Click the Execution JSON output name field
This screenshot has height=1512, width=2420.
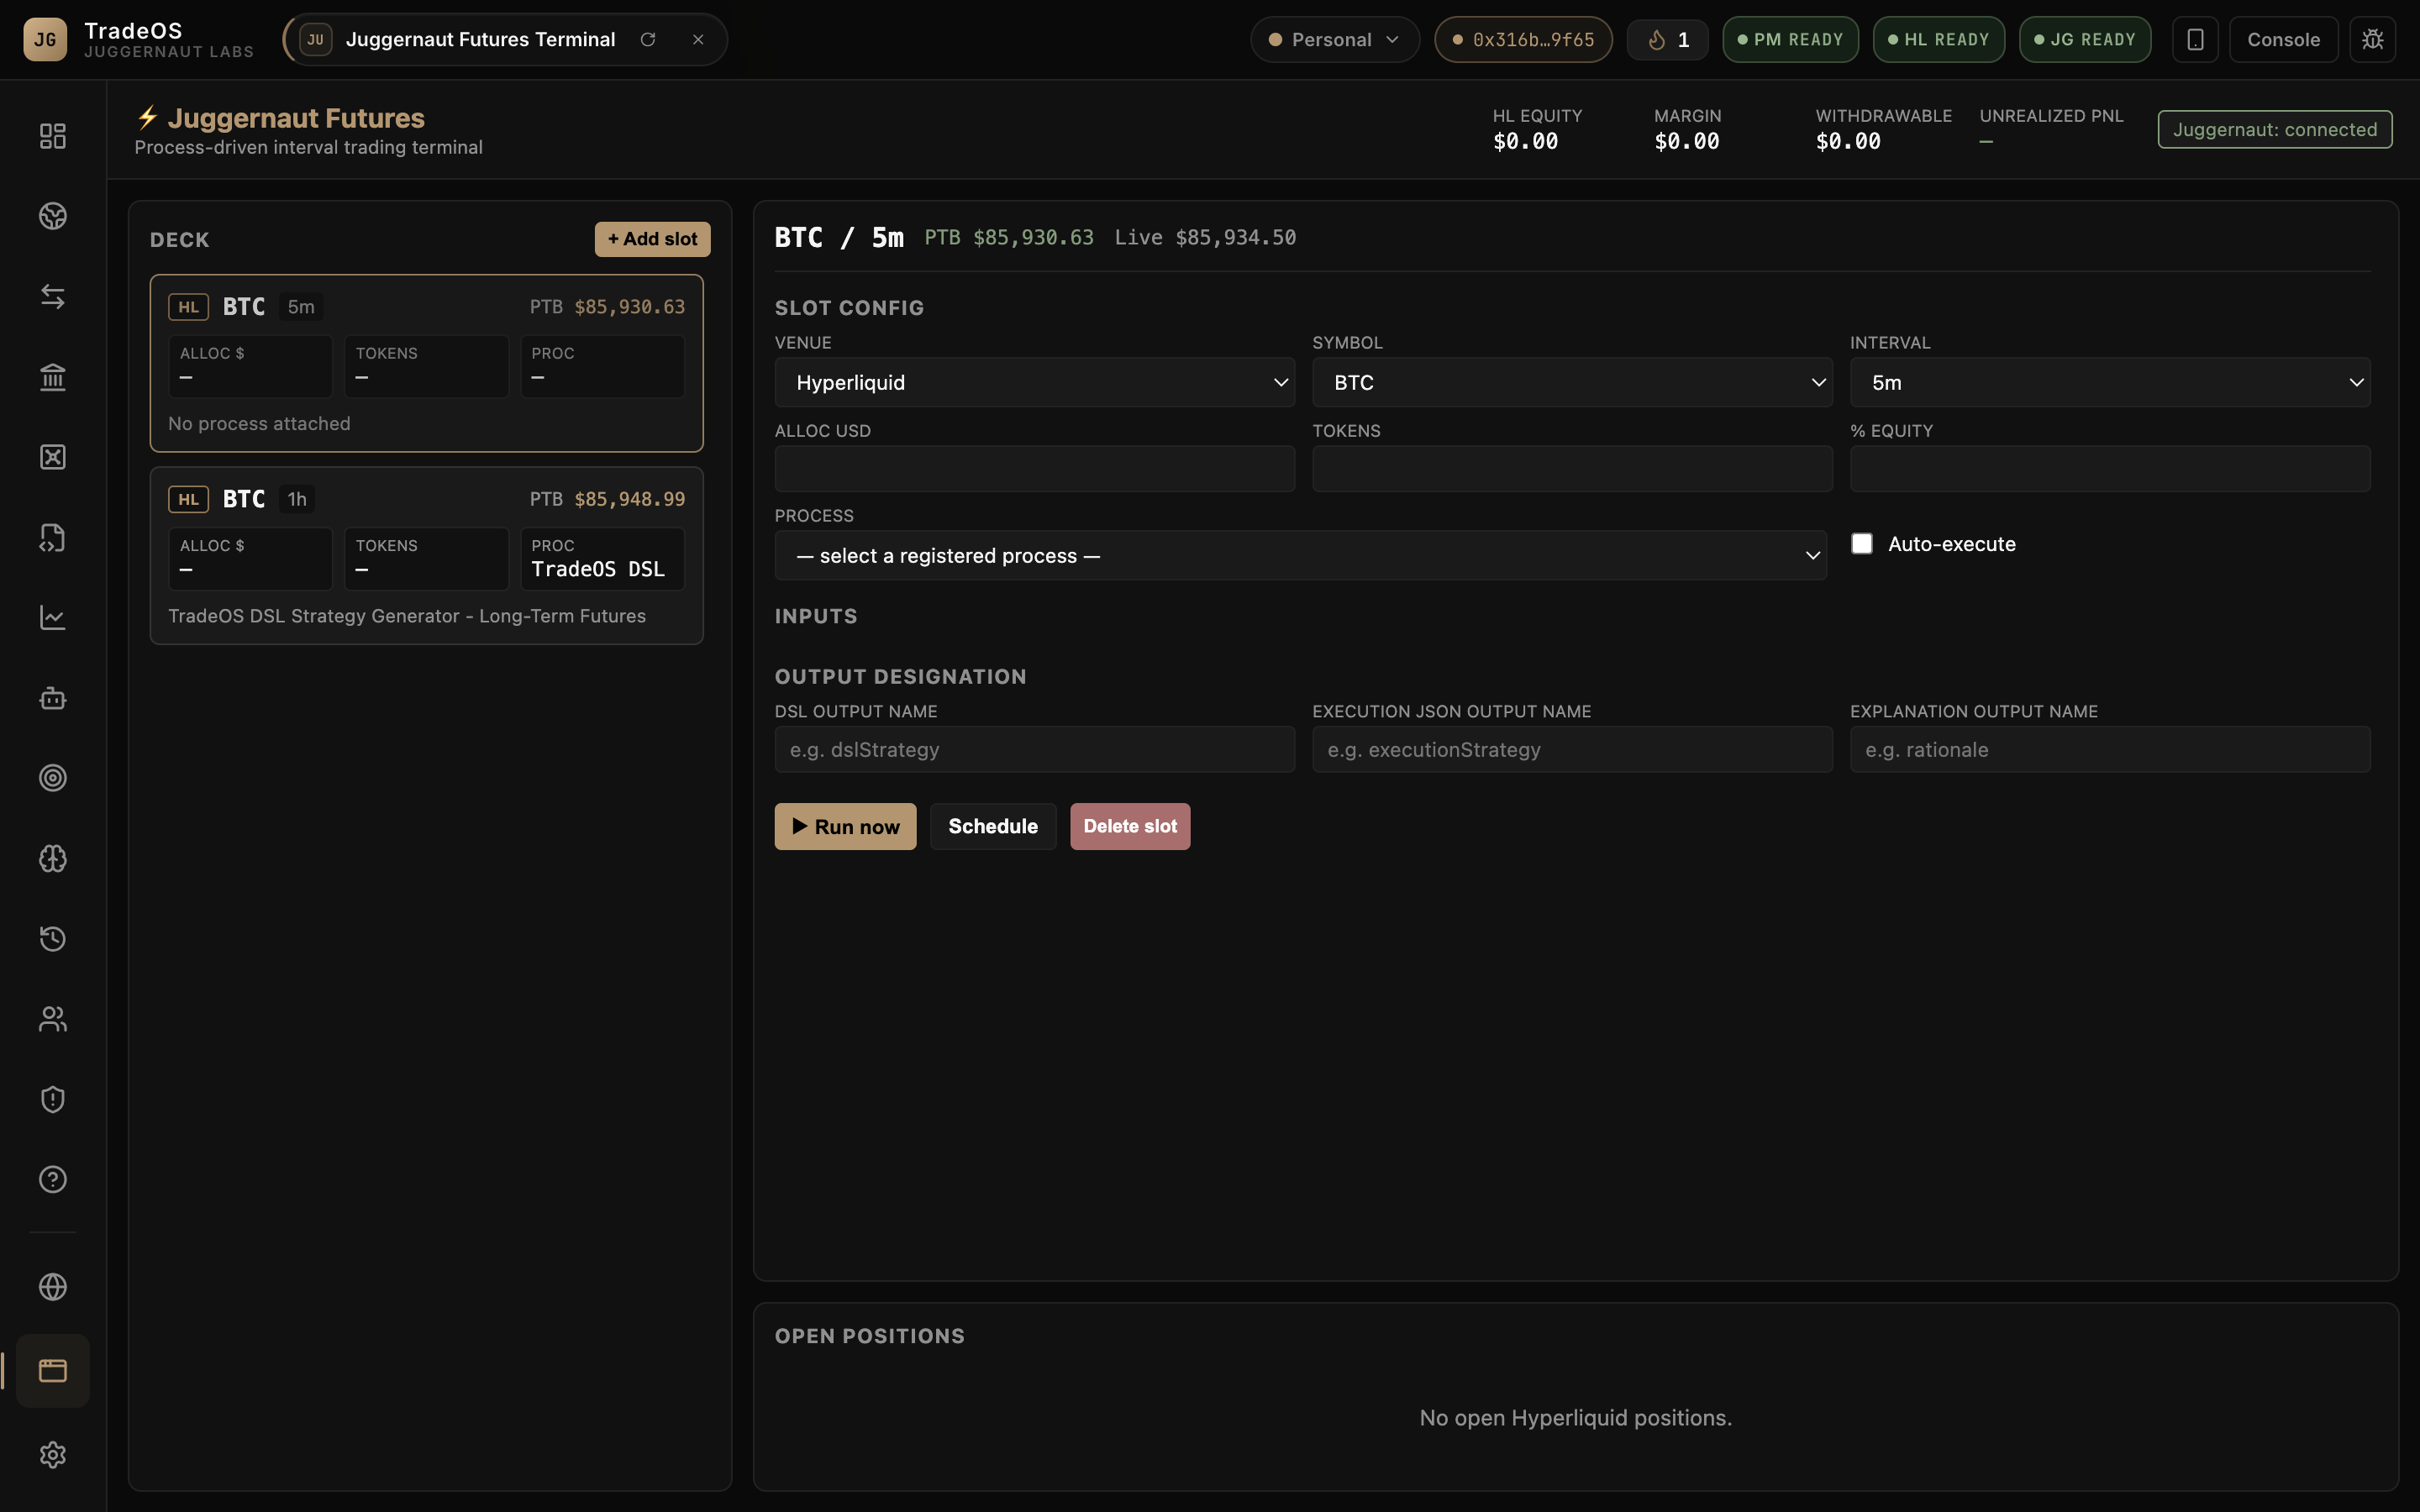[x=1572, y=750]
